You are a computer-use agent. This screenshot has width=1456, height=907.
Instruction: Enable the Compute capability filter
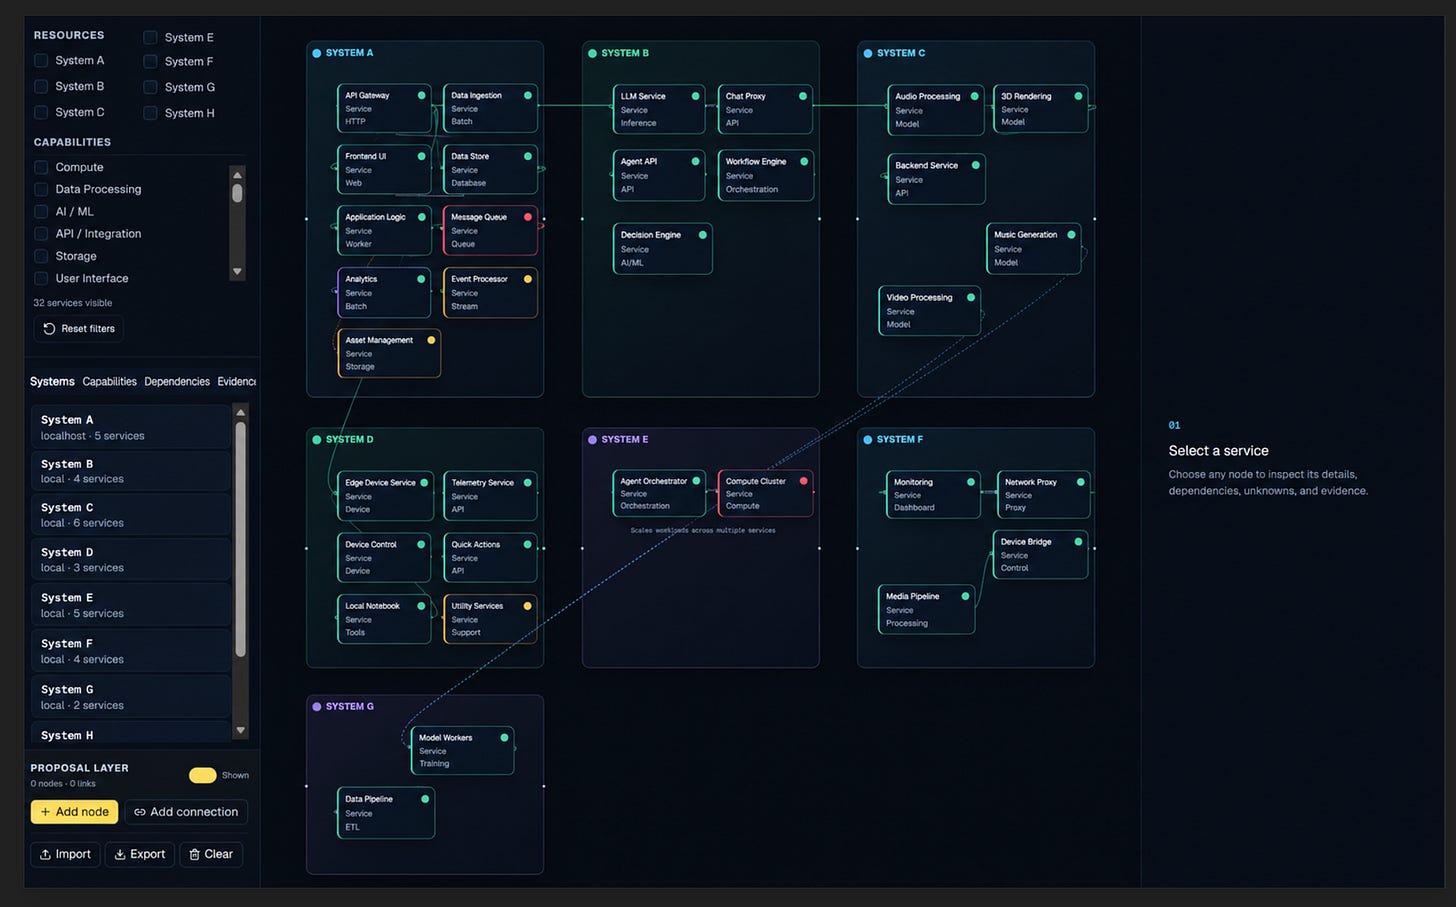tap(41, 167)
